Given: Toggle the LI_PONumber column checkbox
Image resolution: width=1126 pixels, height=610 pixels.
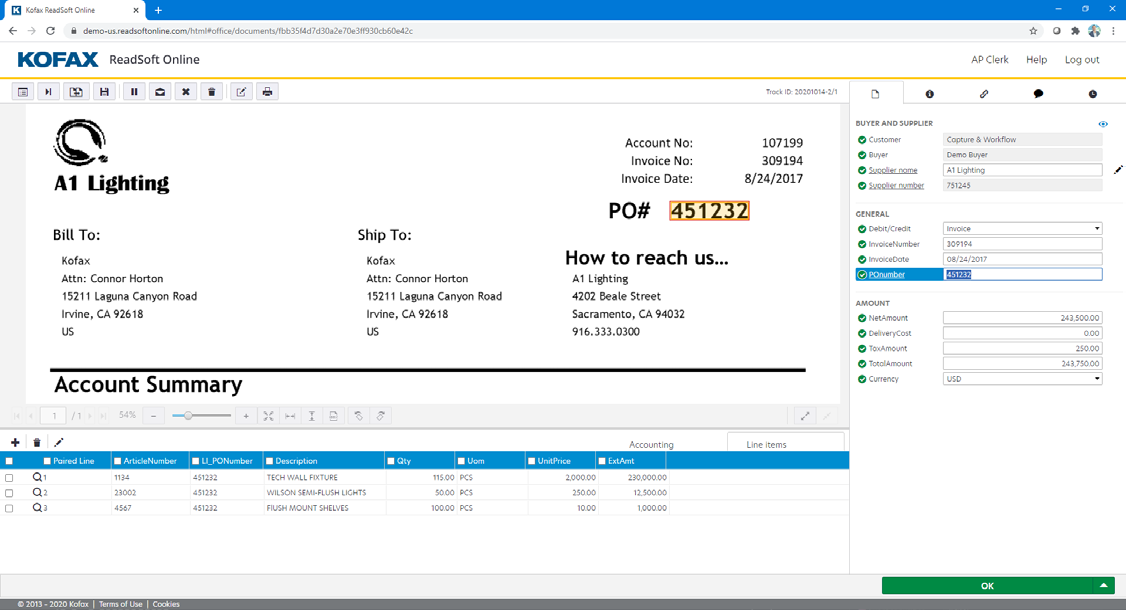Looking at the screenshot, I should tap(195, 461).
